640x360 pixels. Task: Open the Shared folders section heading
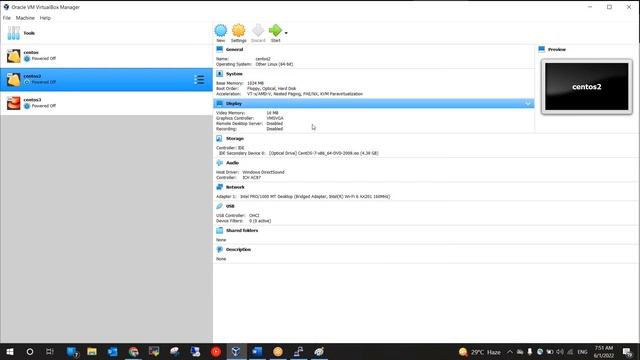[242, 231]
